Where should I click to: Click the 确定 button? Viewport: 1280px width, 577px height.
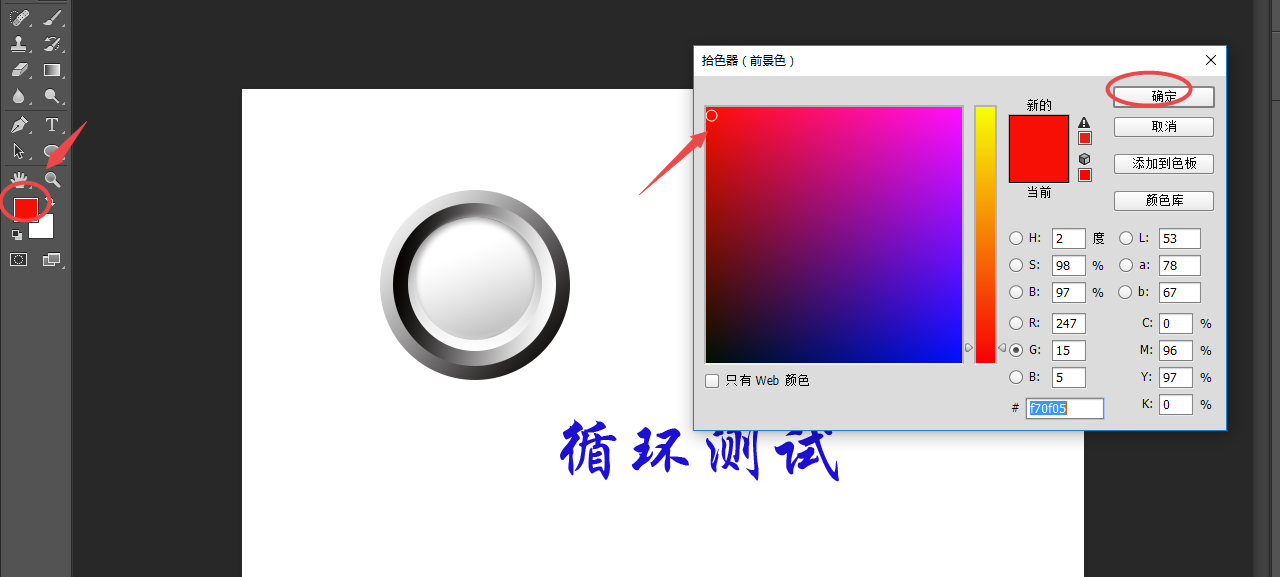[1164, 97]
